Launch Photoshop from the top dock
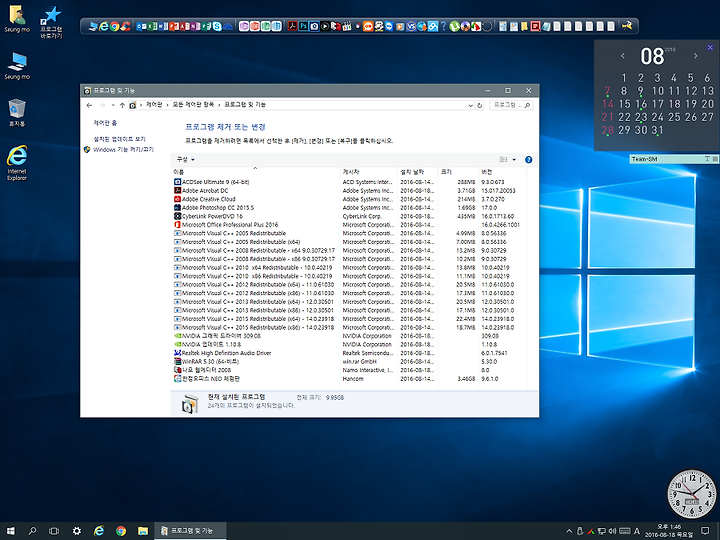 pos(303,26)
